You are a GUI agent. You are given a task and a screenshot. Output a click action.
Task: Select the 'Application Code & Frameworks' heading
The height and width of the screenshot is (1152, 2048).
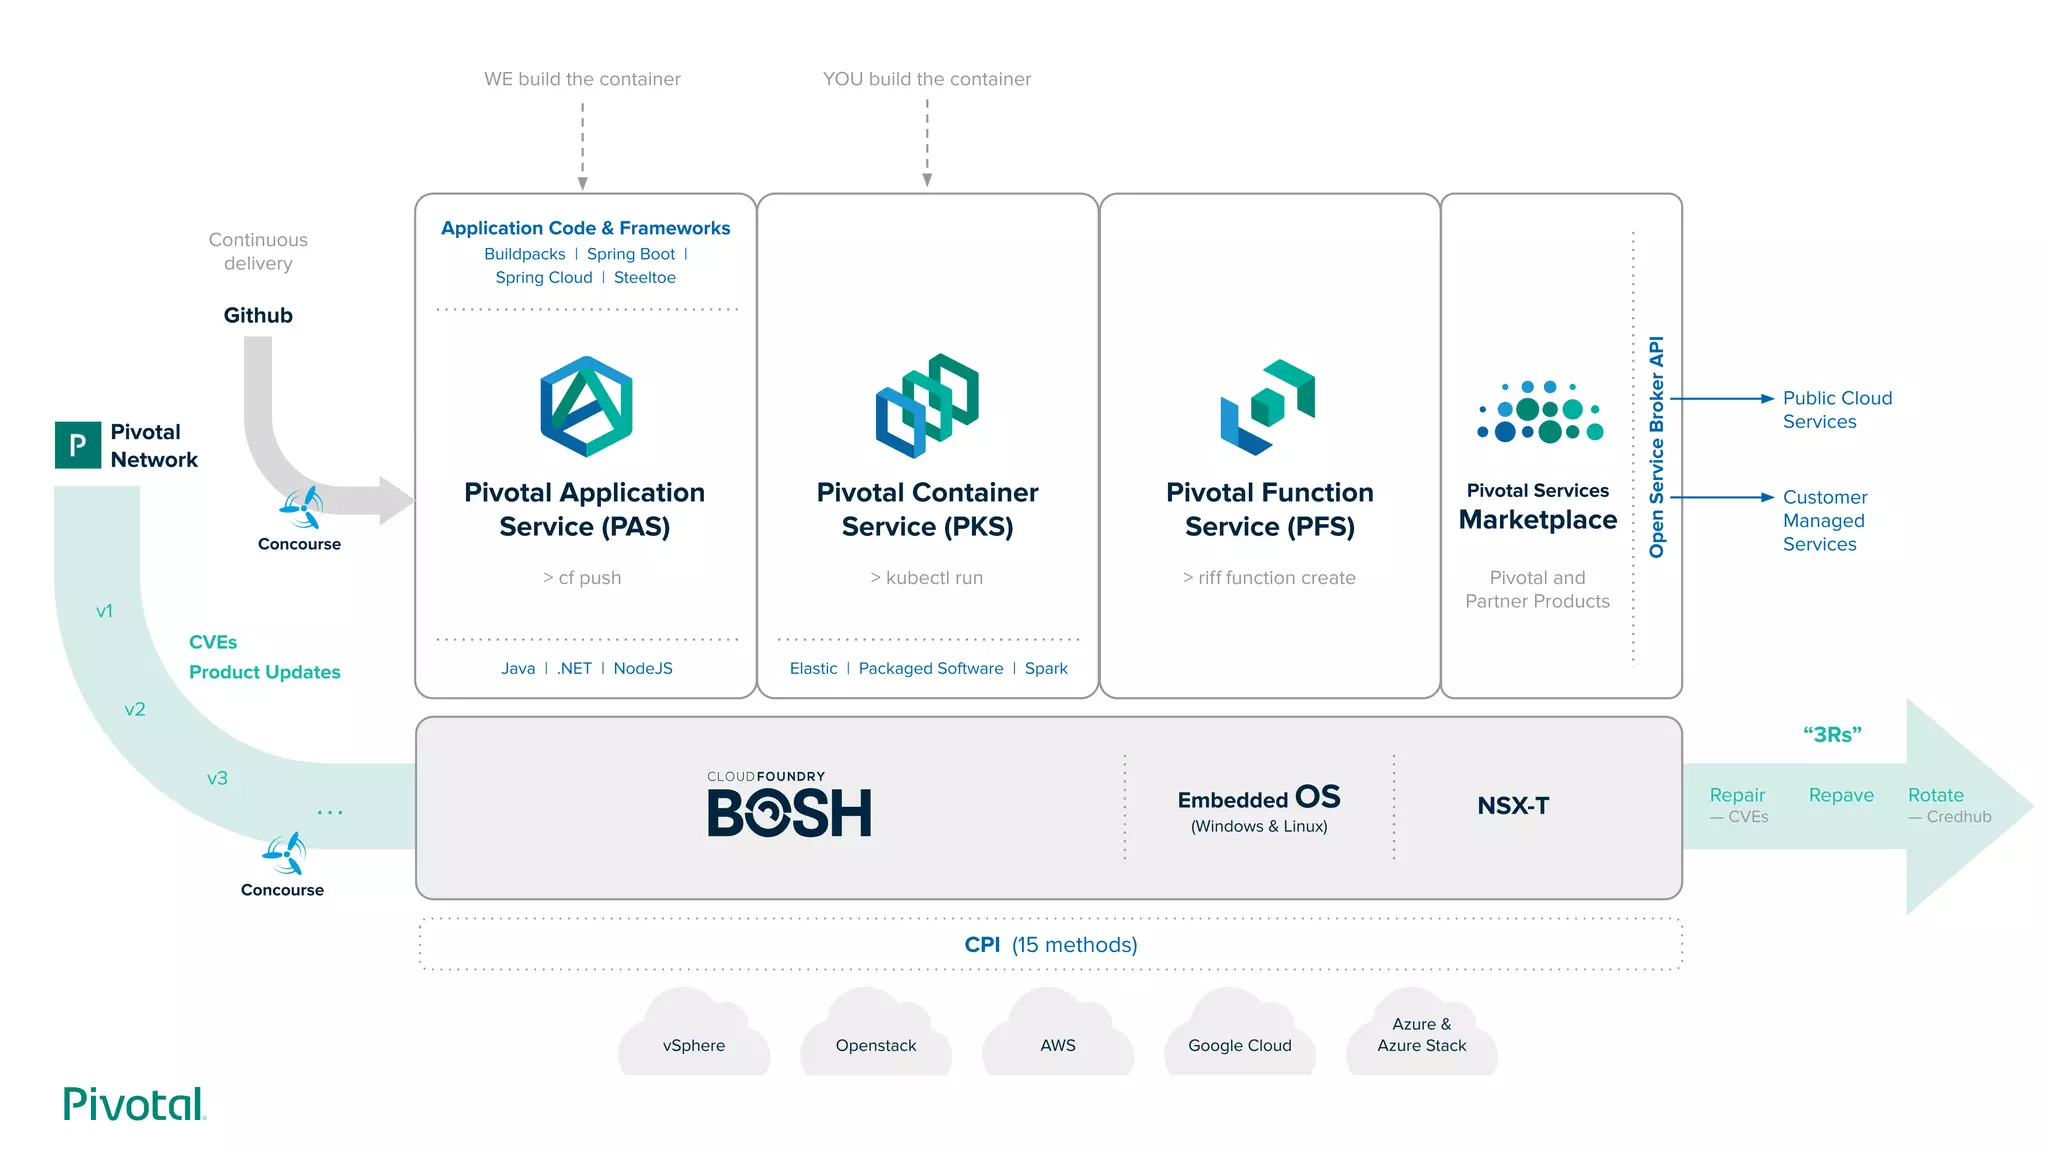coord(586,228)
